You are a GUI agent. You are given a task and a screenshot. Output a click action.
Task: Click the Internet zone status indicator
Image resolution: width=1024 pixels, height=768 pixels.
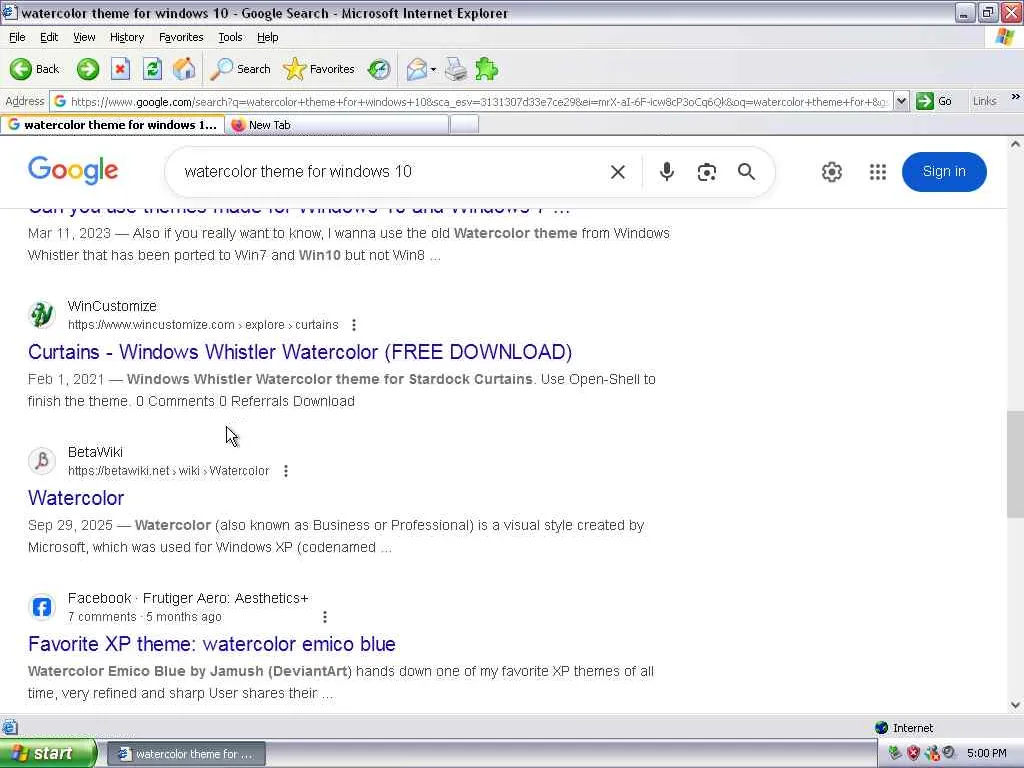coord(904,728)
